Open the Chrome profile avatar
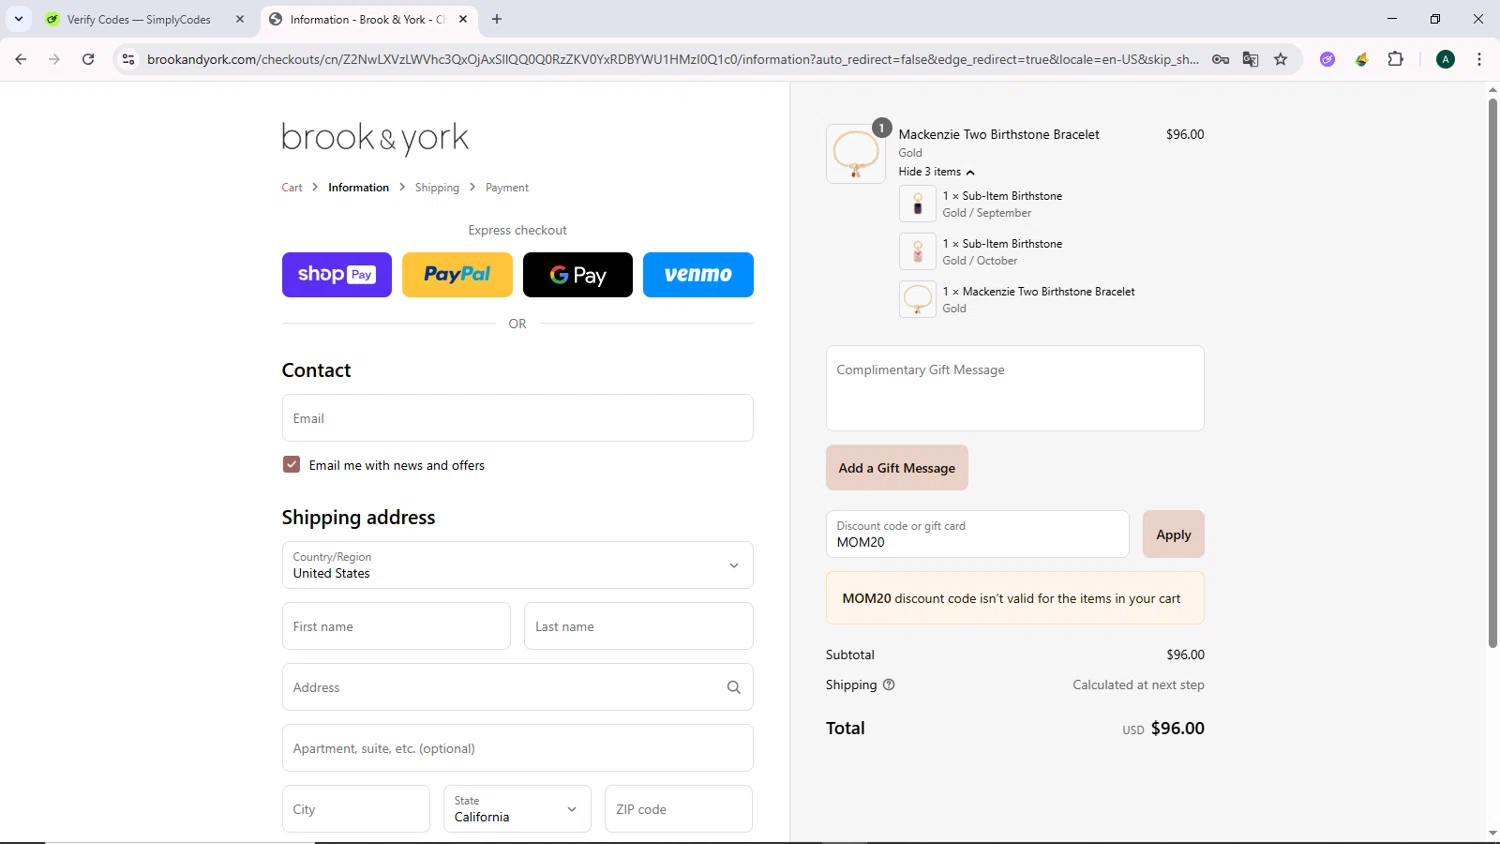 1445,59
